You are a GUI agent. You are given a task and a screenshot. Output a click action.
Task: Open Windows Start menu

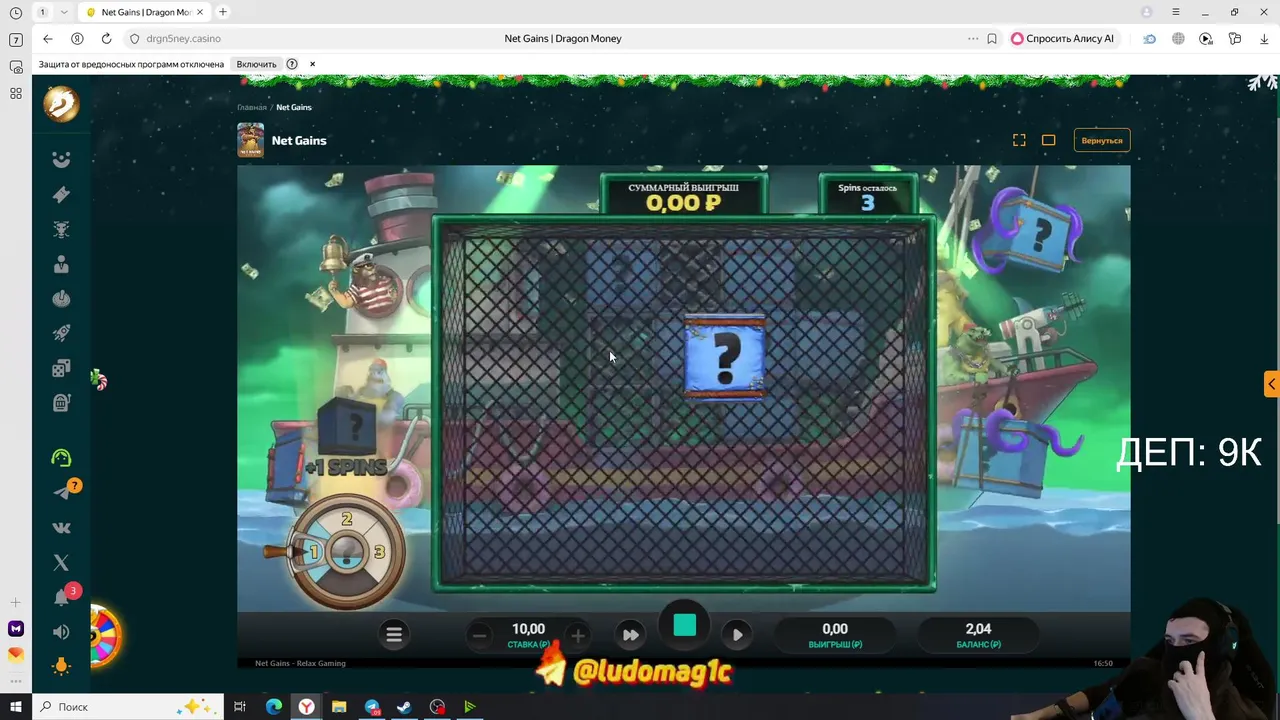[15, 707]
